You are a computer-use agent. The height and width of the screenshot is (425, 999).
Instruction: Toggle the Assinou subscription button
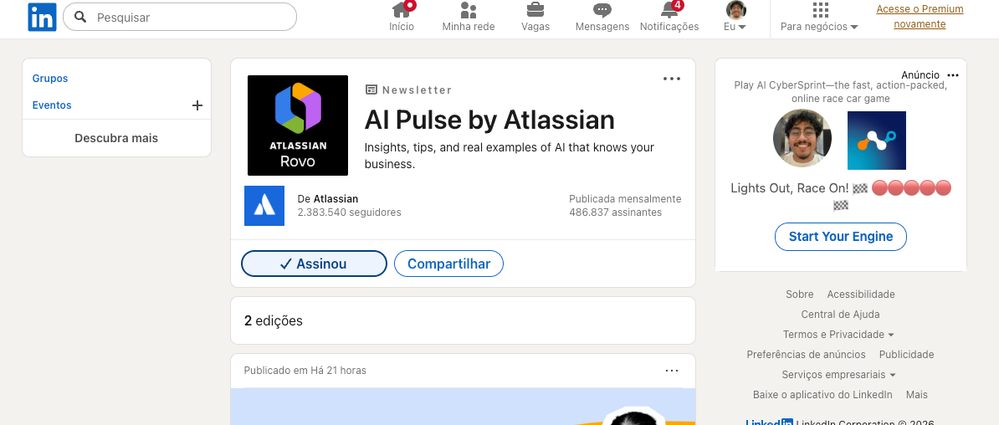[314, 264]
